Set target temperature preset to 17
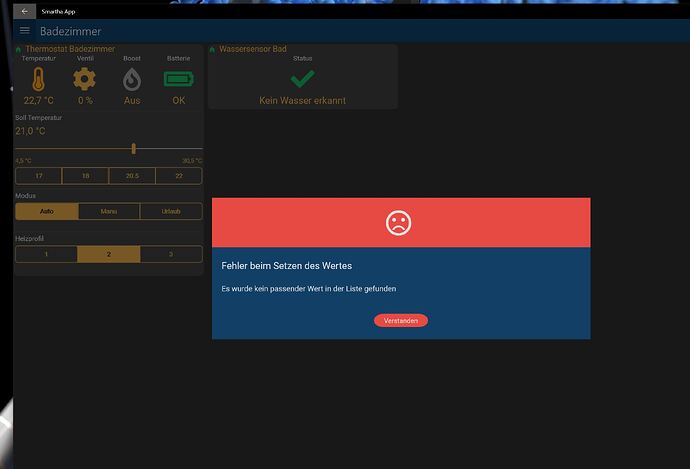This screenshot has height=469, width=690. pos(38,176)
